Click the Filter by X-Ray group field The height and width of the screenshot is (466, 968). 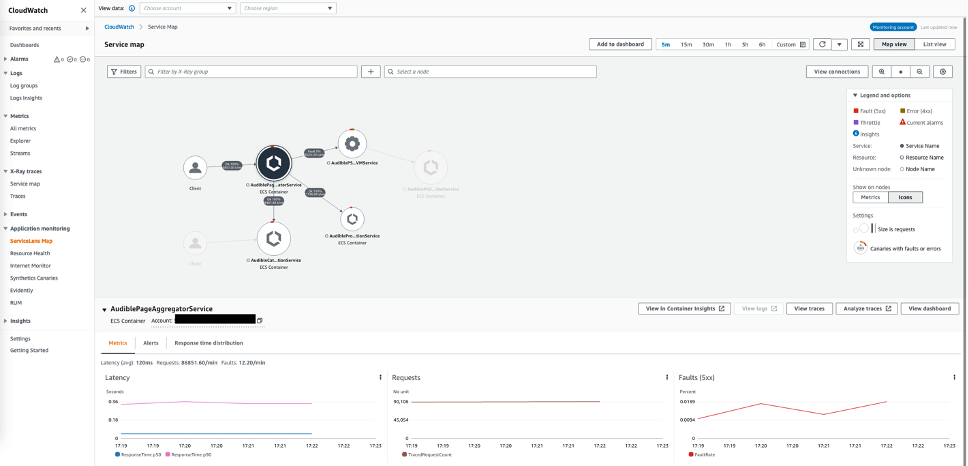pos(251,72)
